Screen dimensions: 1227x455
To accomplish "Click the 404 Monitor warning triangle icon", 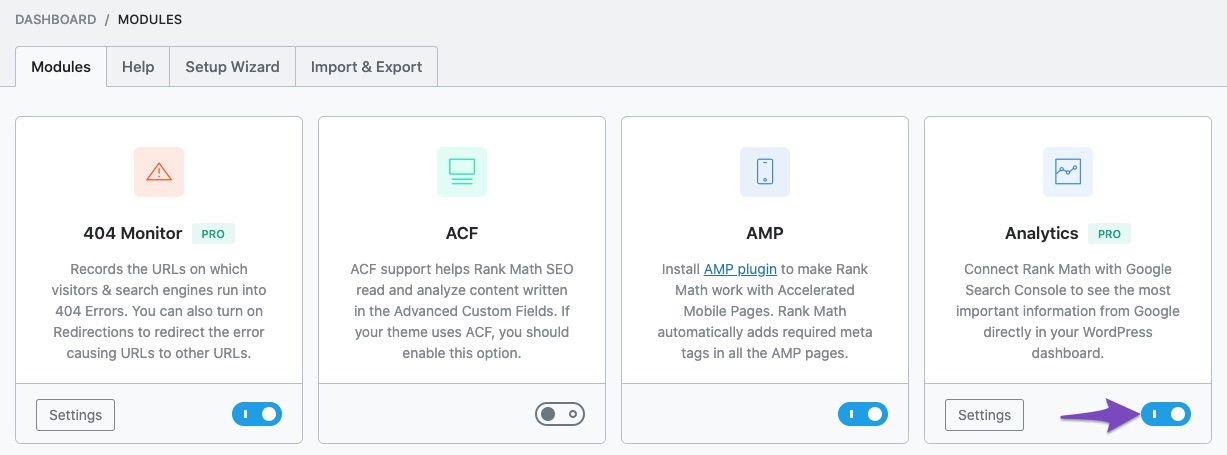I will [159, 172].
